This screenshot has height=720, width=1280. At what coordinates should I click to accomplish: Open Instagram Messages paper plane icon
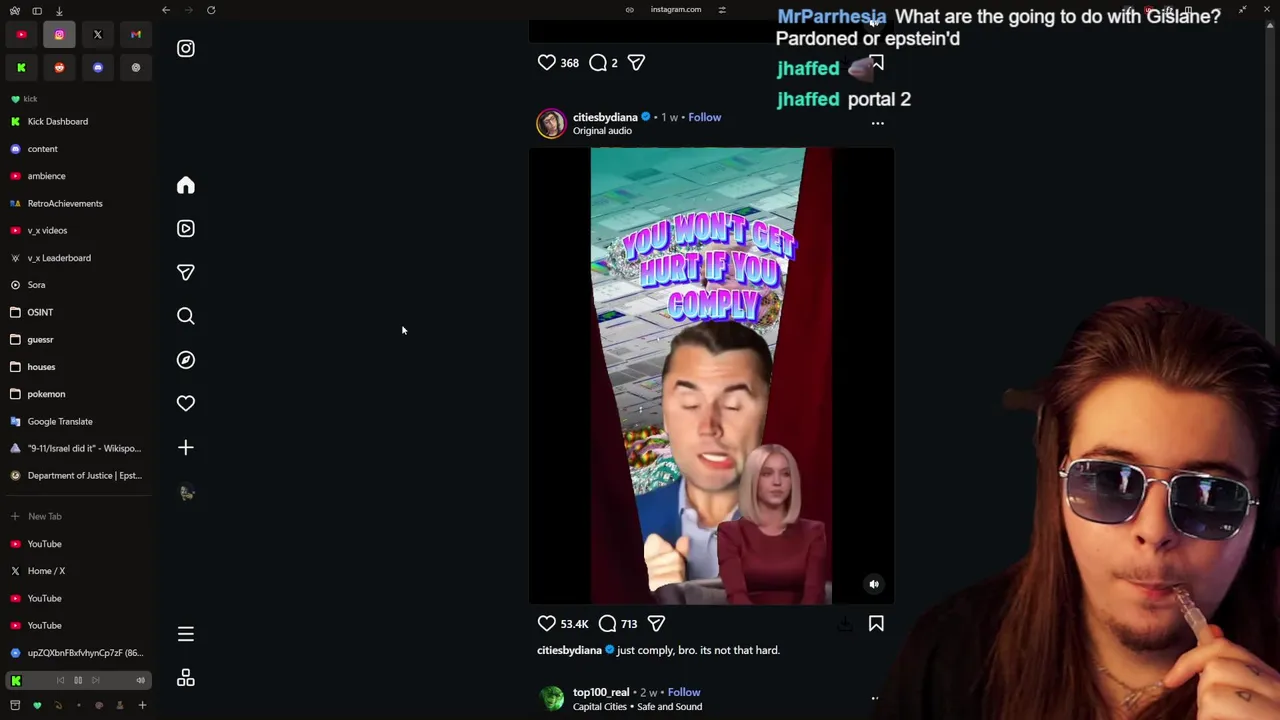(186, 272)
